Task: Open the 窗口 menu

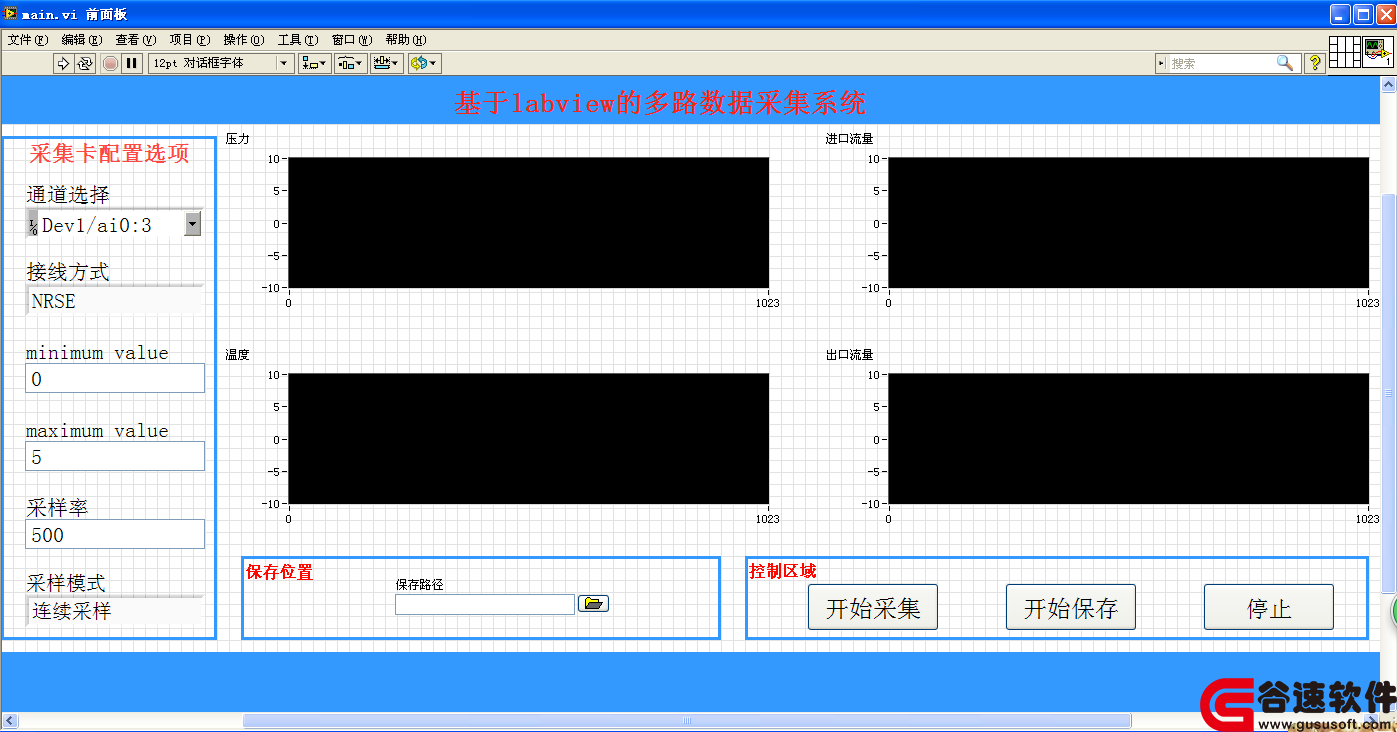Action: [352, 40]
